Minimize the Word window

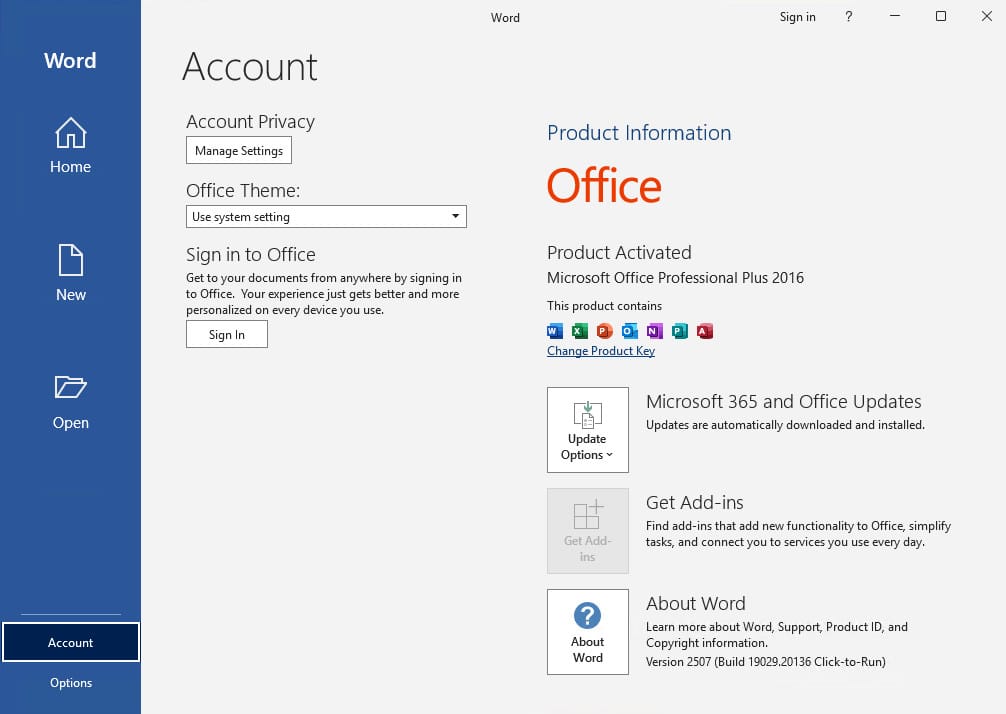pos(895,17)
